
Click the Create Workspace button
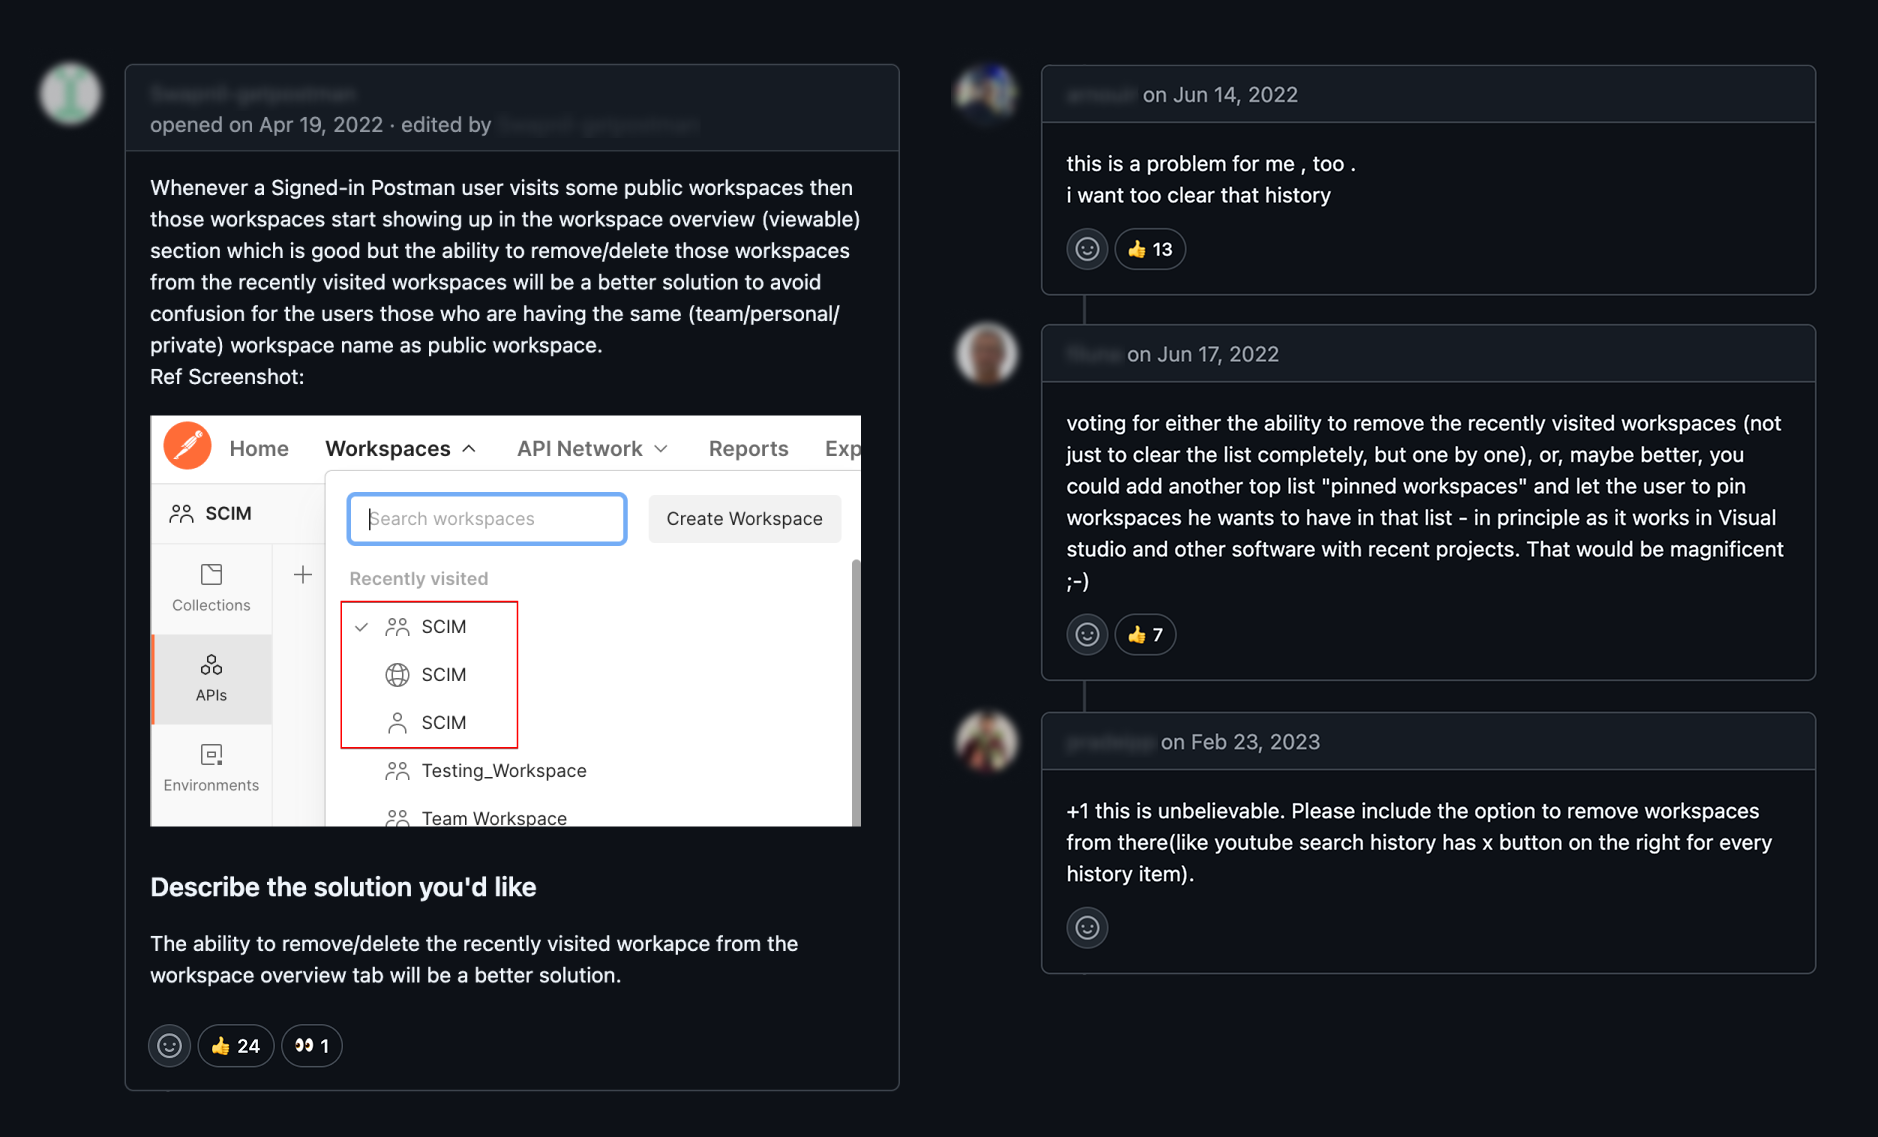744,519
